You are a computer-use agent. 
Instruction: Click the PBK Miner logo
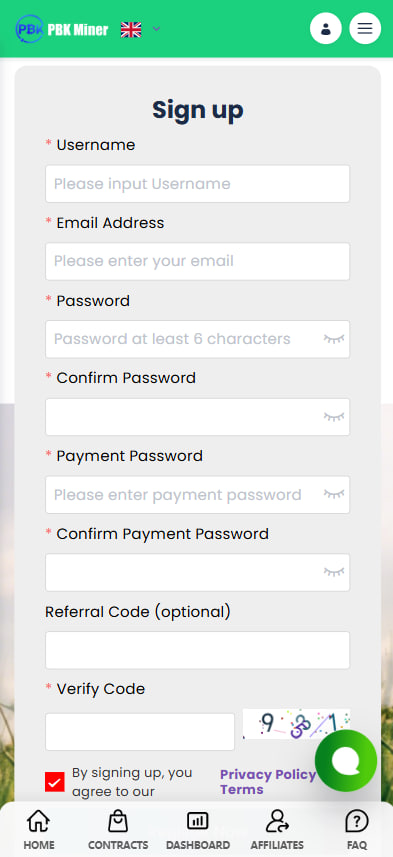(x=62, y=29)
